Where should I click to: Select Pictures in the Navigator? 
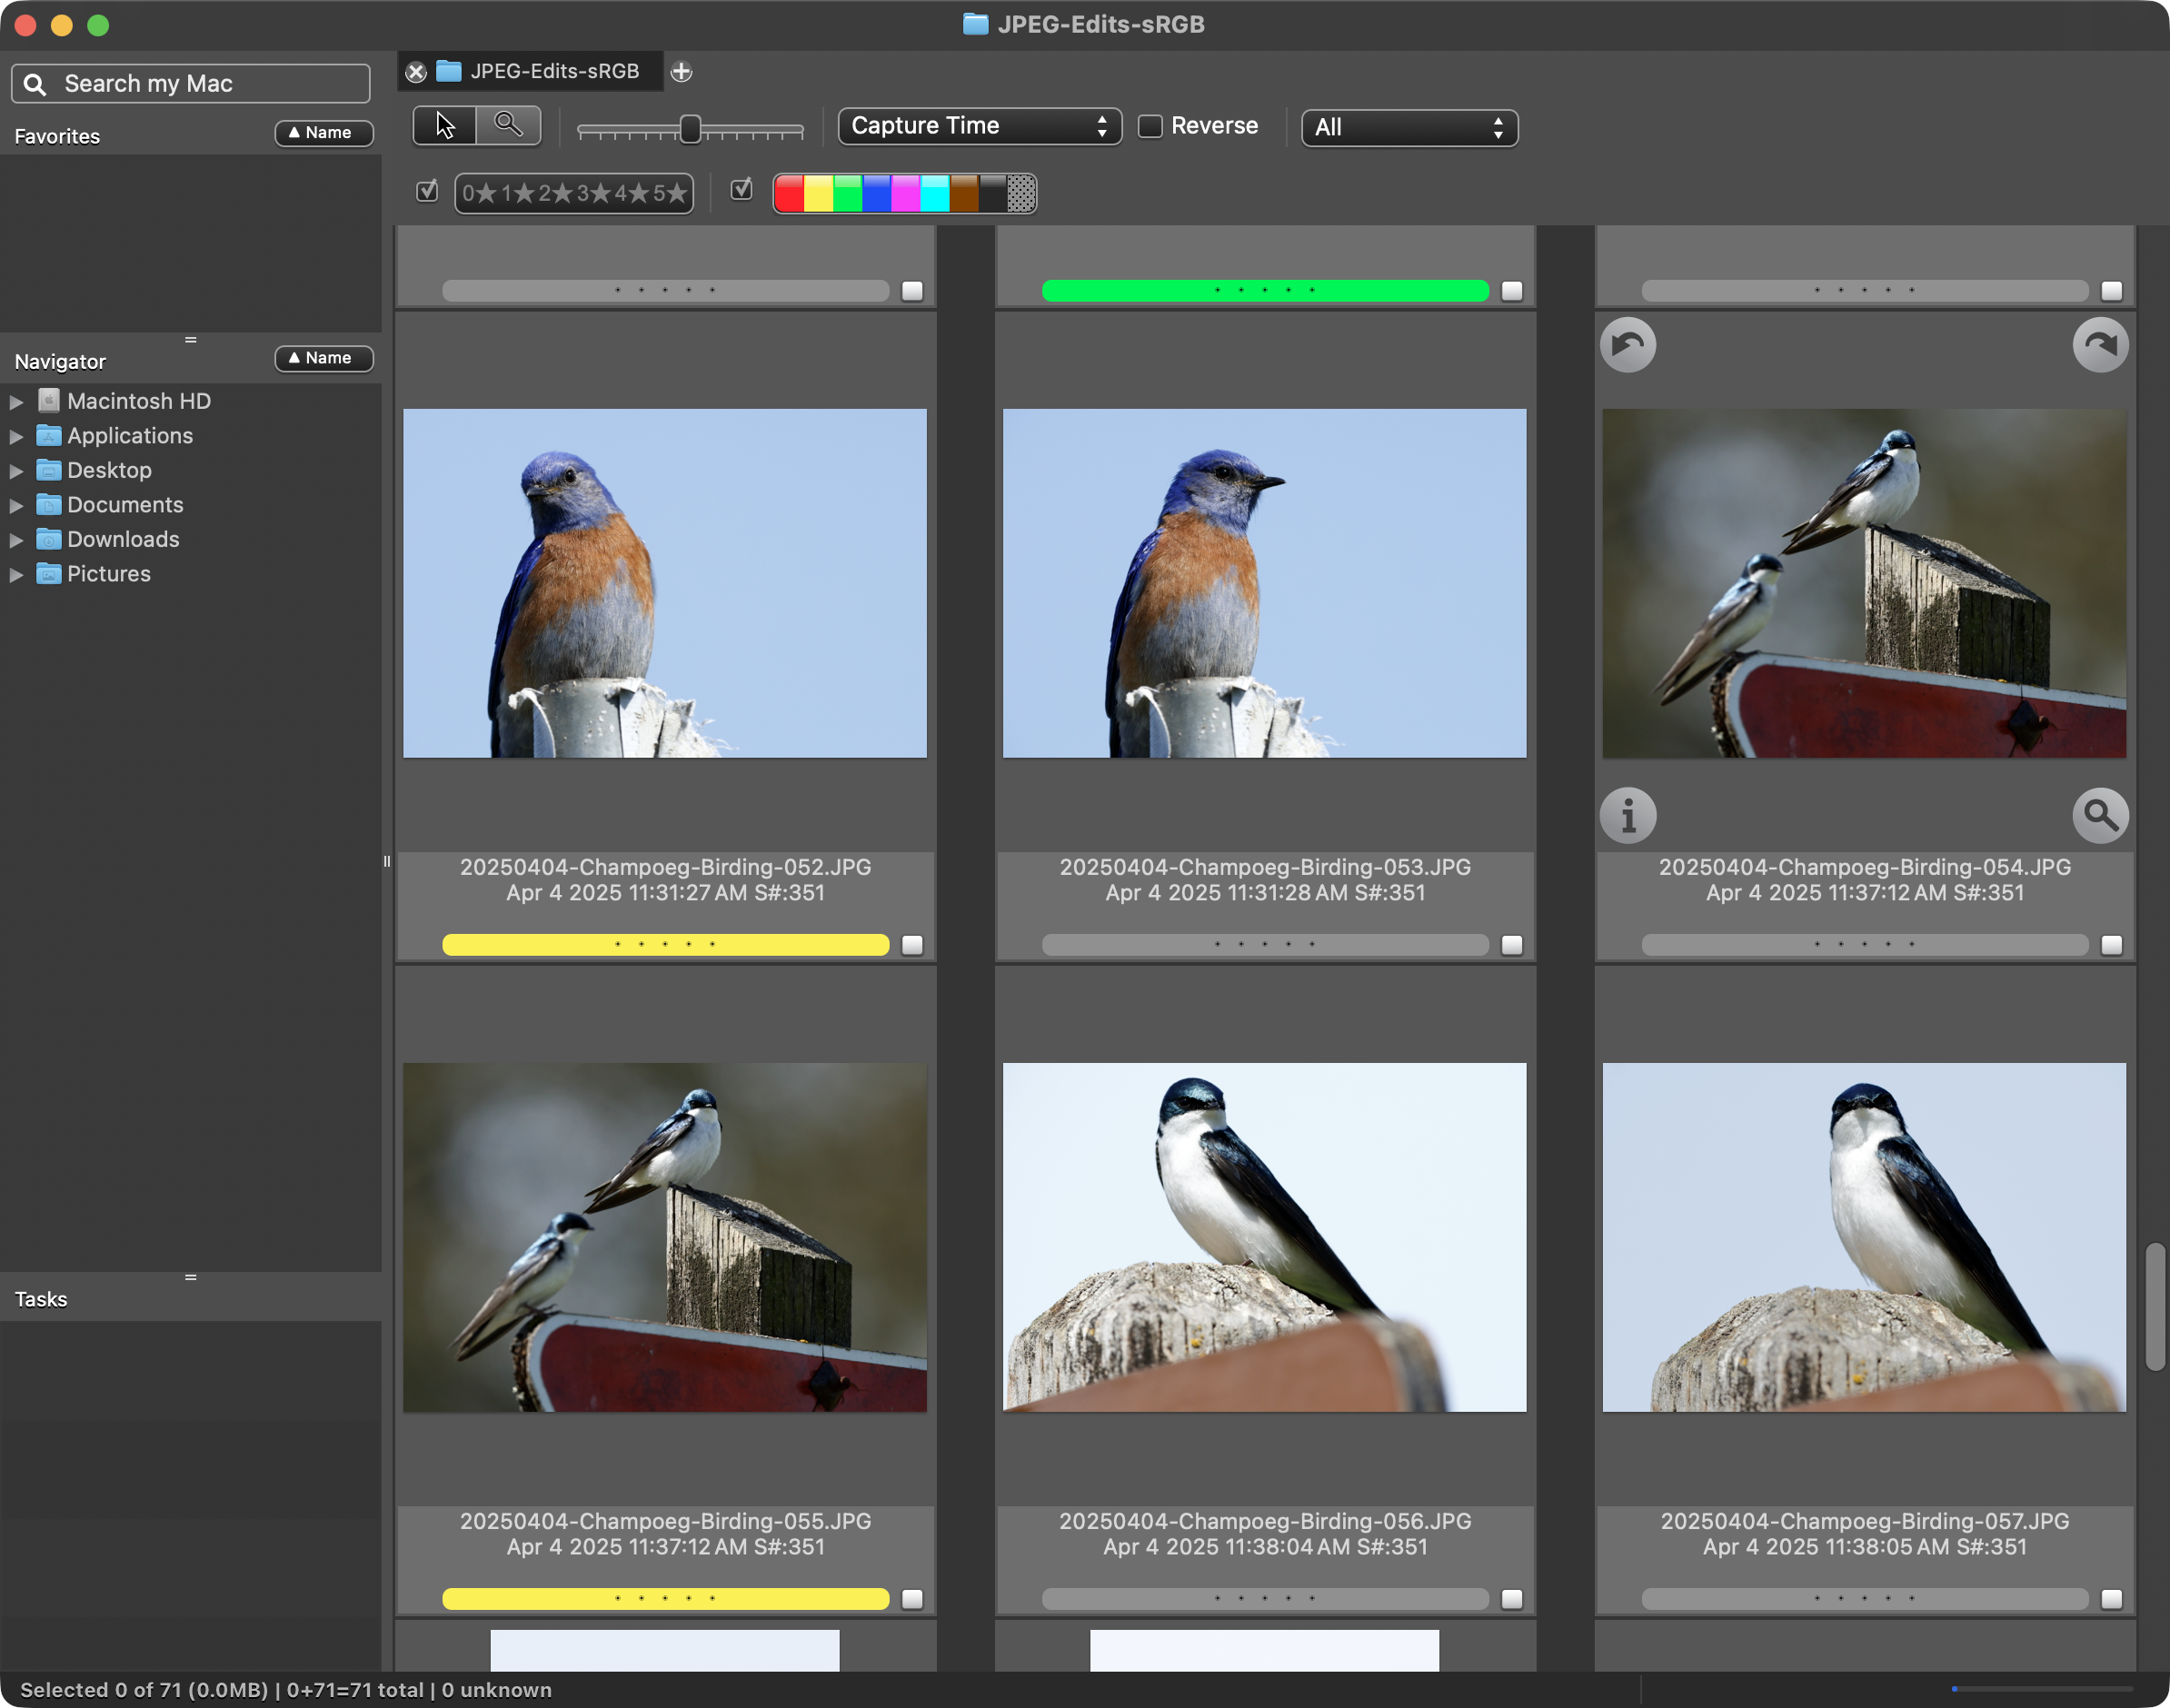(x=109, y=574)
